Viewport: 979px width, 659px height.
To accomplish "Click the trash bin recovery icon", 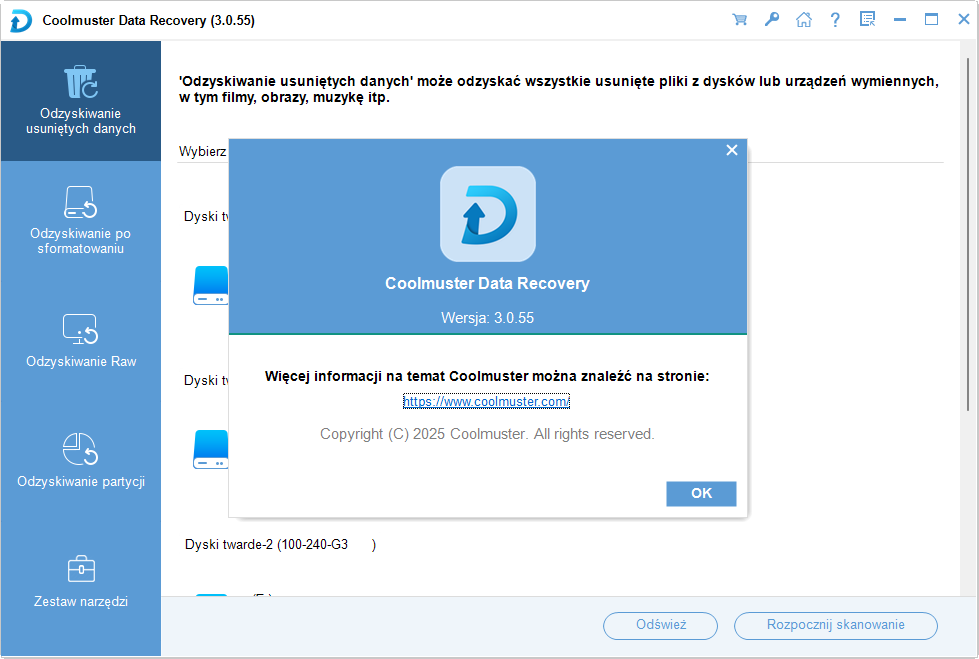I will point(81,82).
